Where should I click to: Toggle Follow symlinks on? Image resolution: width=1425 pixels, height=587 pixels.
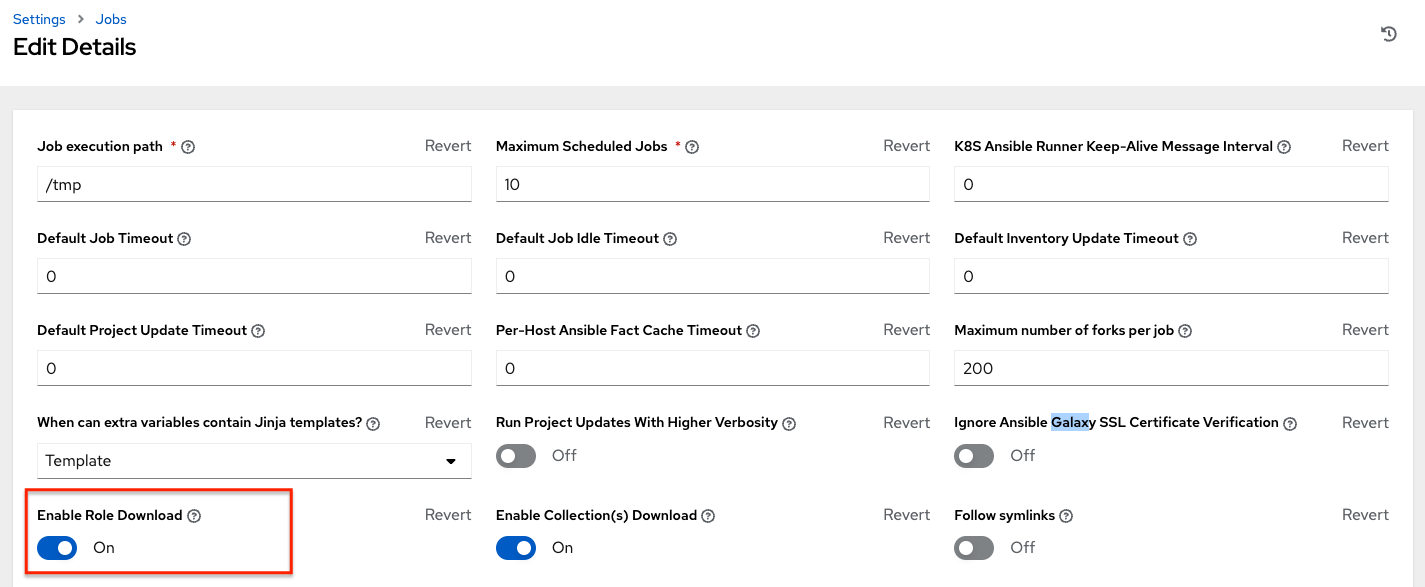coord(973,548)
